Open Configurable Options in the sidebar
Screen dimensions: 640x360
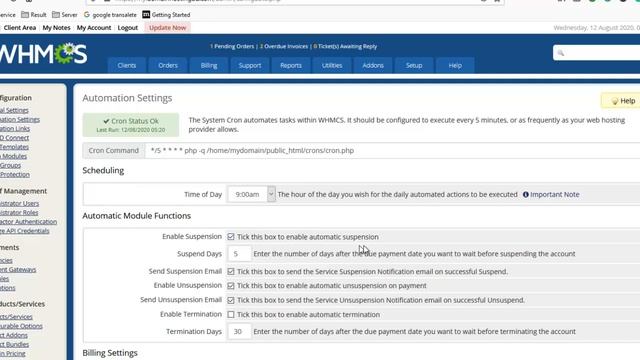(x=21, y=326)
